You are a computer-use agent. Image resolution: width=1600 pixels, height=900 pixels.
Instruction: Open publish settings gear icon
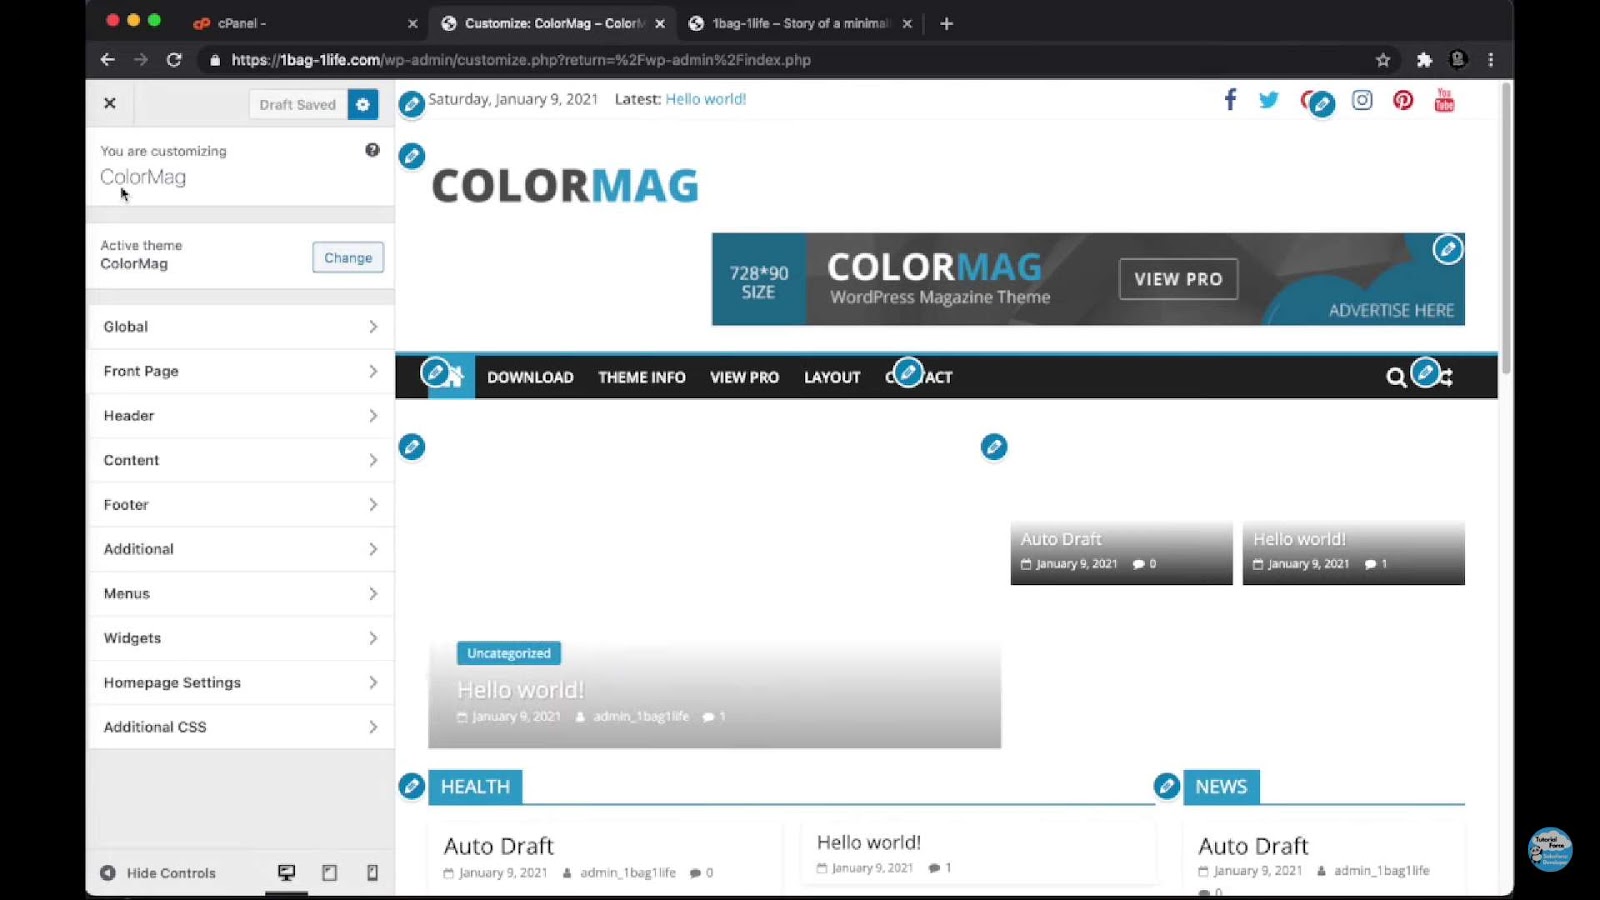point(363,104)
